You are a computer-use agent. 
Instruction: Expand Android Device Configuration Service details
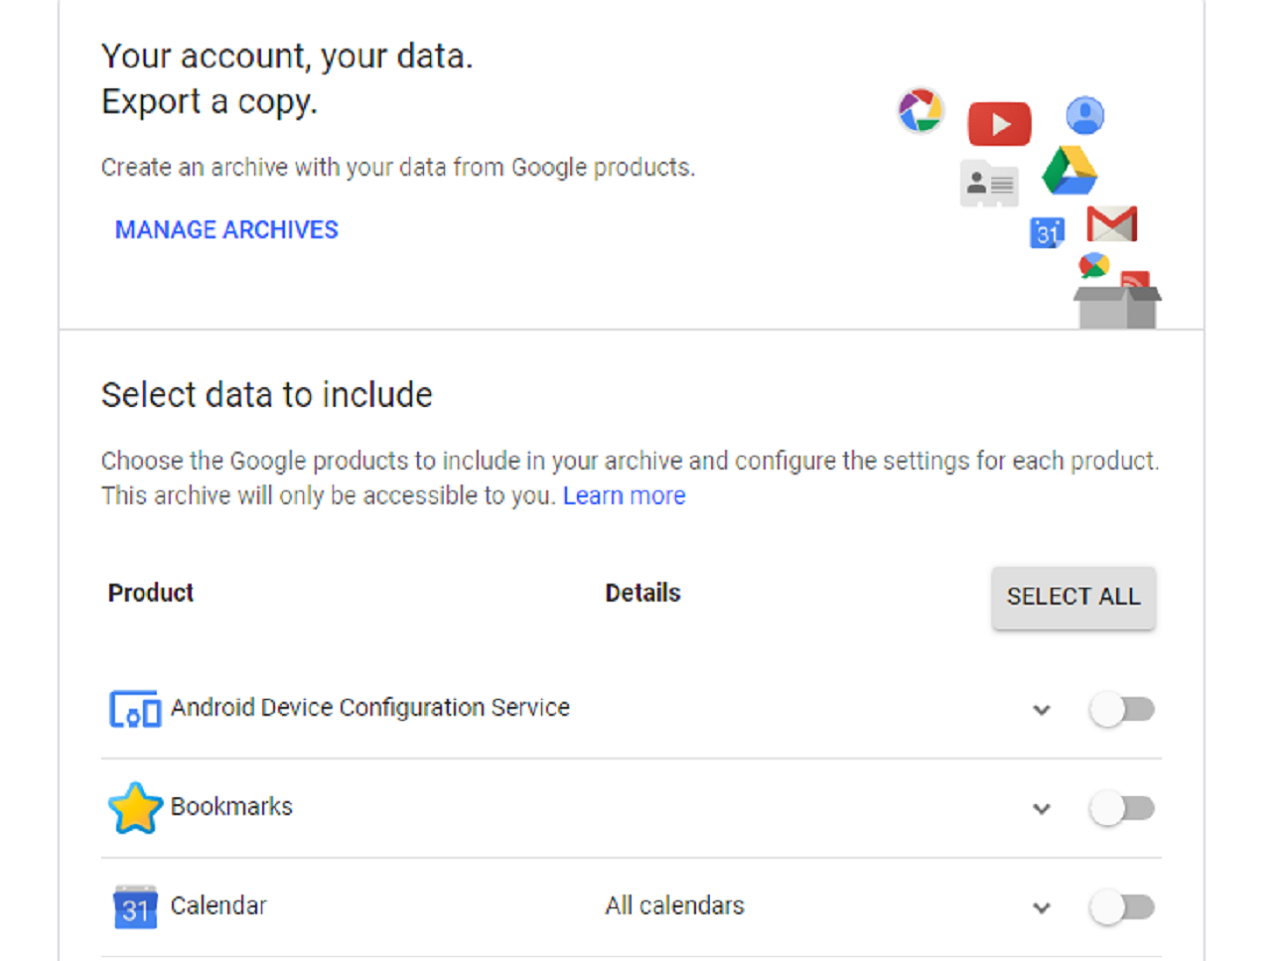1041,710
